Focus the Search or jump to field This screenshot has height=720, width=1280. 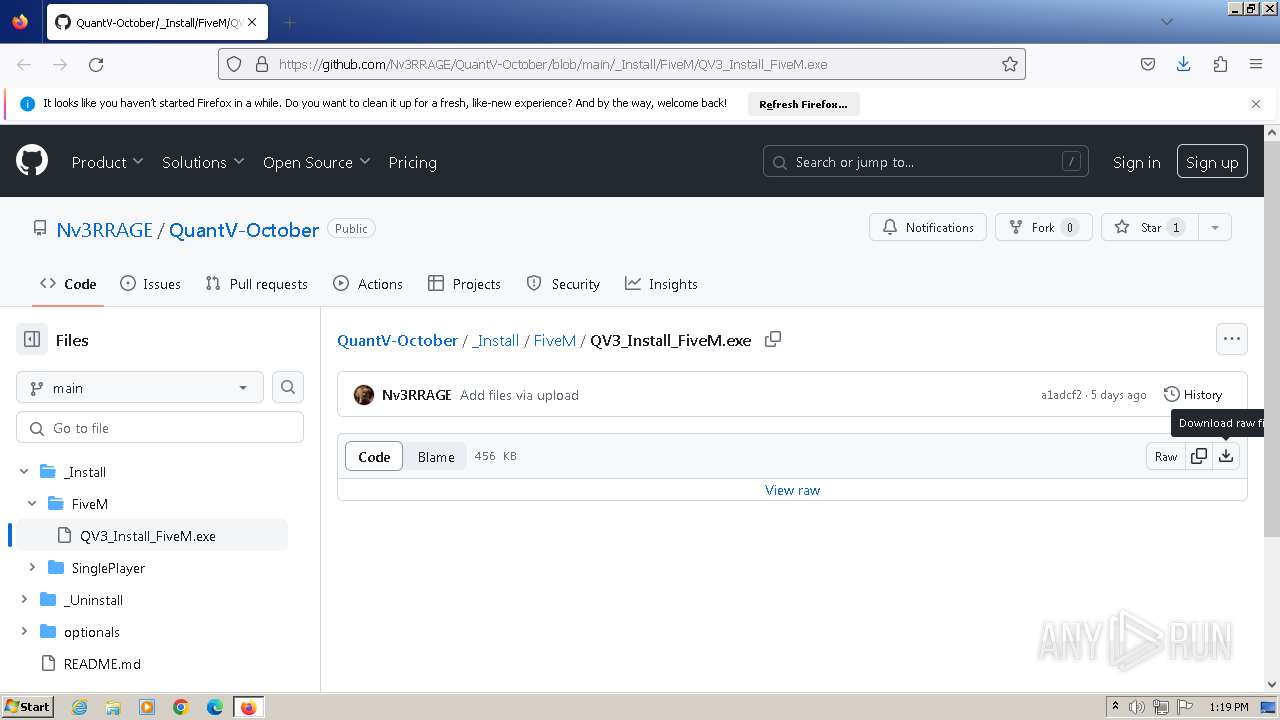926,162
